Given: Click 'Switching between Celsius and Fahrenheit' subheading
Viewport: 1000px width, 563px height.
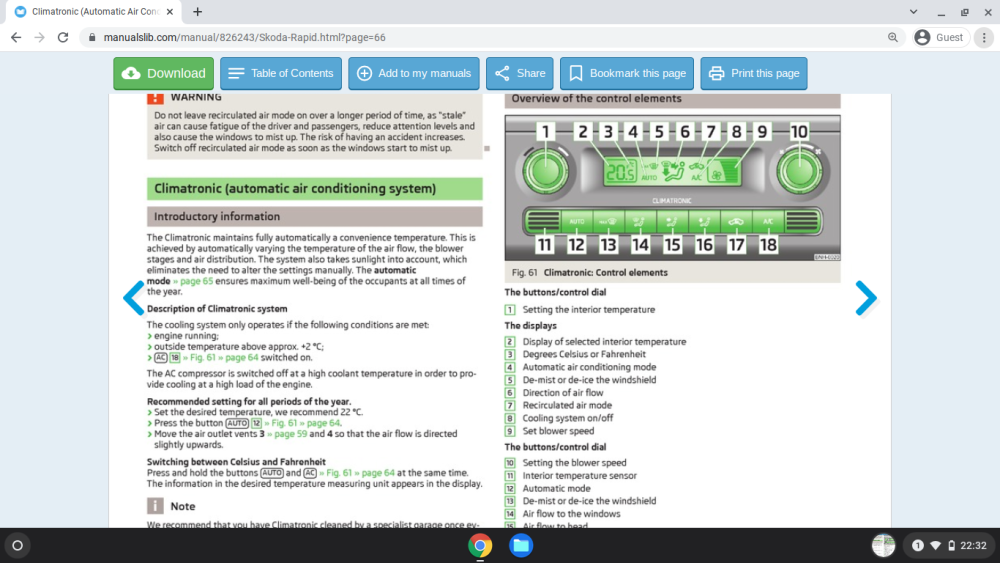Looking at the screenshot, I should [236, 462].
